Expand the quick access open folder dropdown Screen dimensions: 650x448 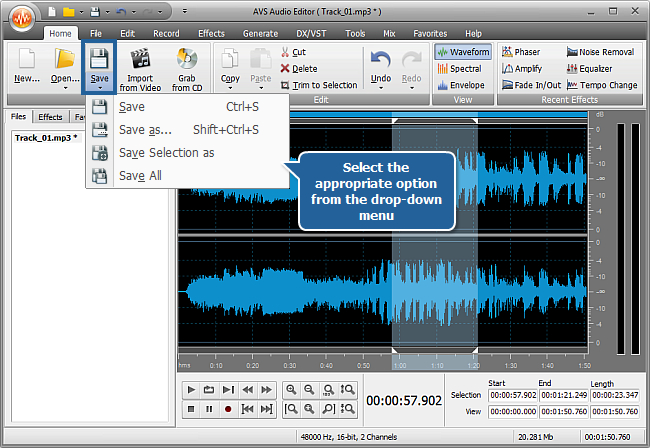click(x=82, y=12)
